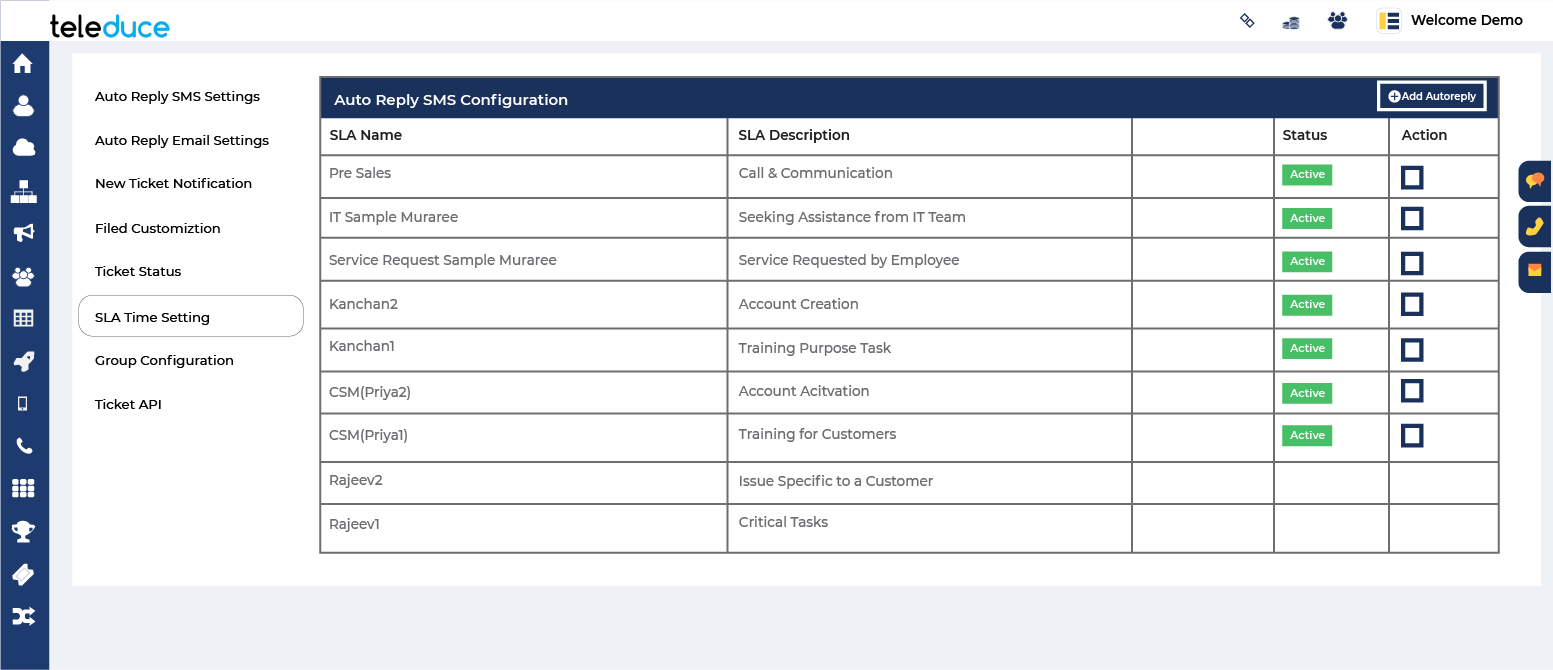Open the megaphone campaigns icon
Screen dimensions: 1553x670
point(24,232)
